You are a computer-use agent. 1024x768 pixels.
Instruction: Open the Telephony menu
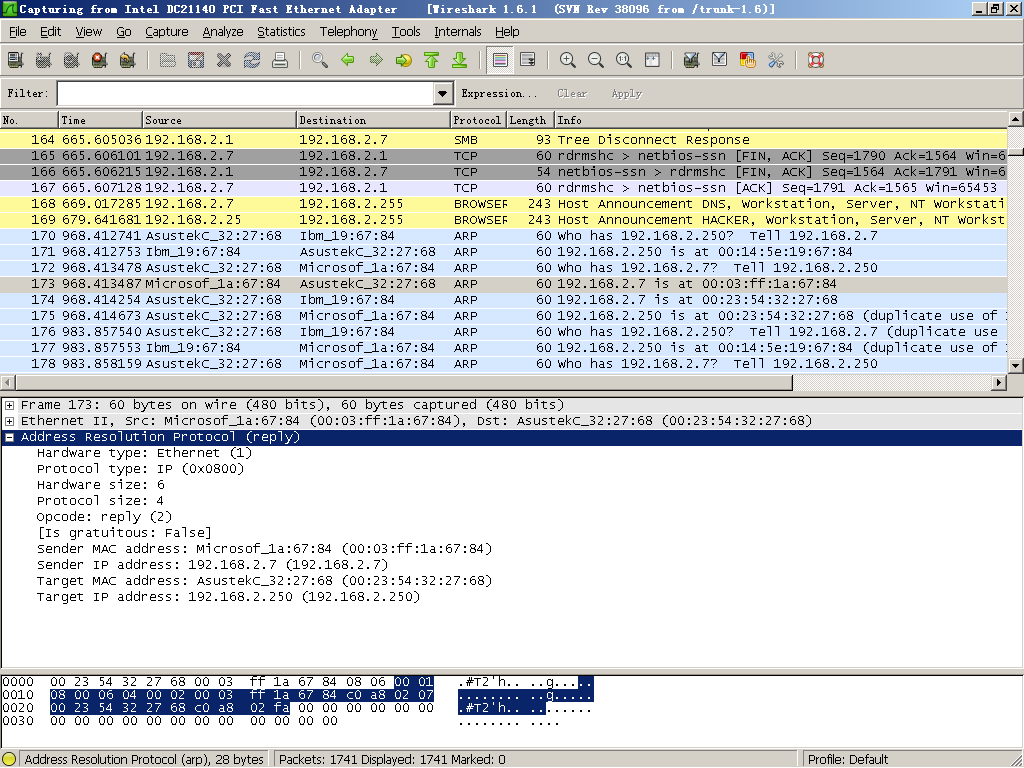348,31
